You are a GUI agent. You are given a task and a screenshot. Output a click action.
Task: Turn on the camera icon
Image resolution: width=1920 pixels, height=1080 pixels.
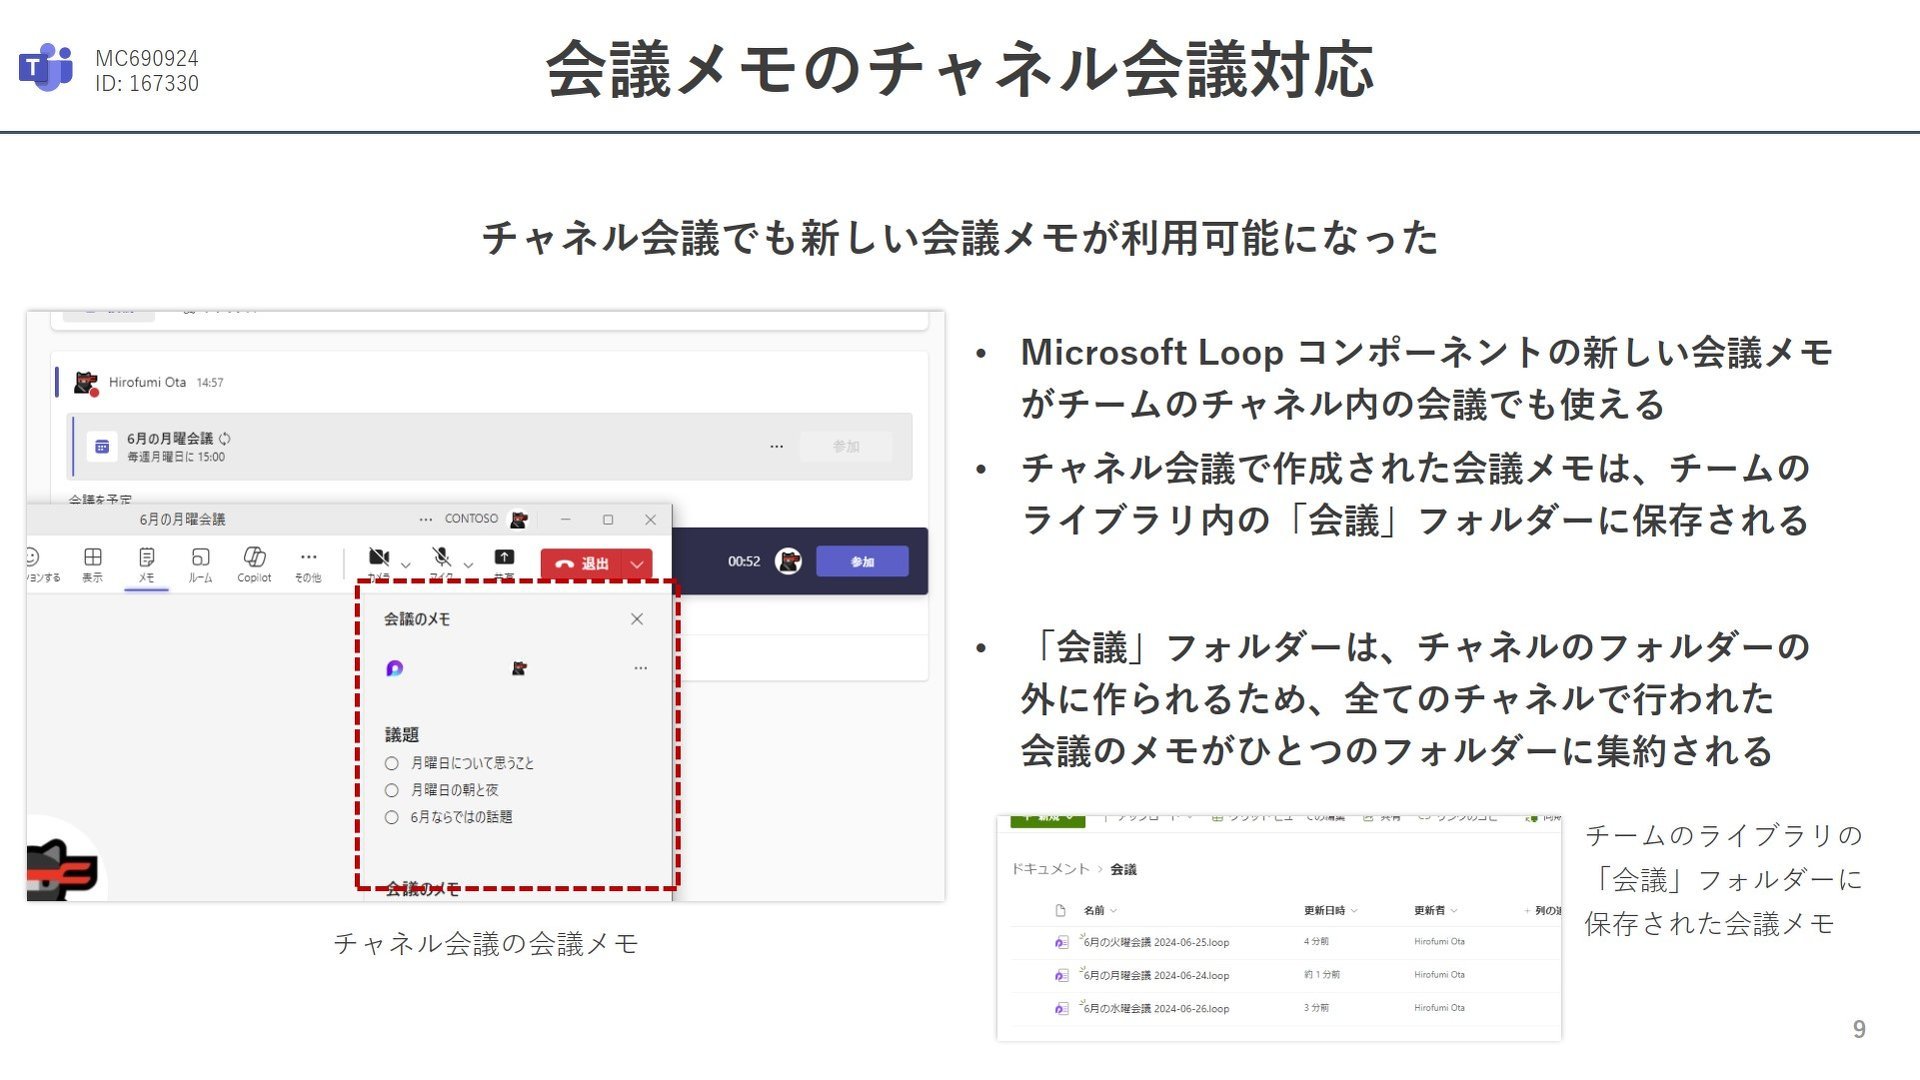click(378, 557)
